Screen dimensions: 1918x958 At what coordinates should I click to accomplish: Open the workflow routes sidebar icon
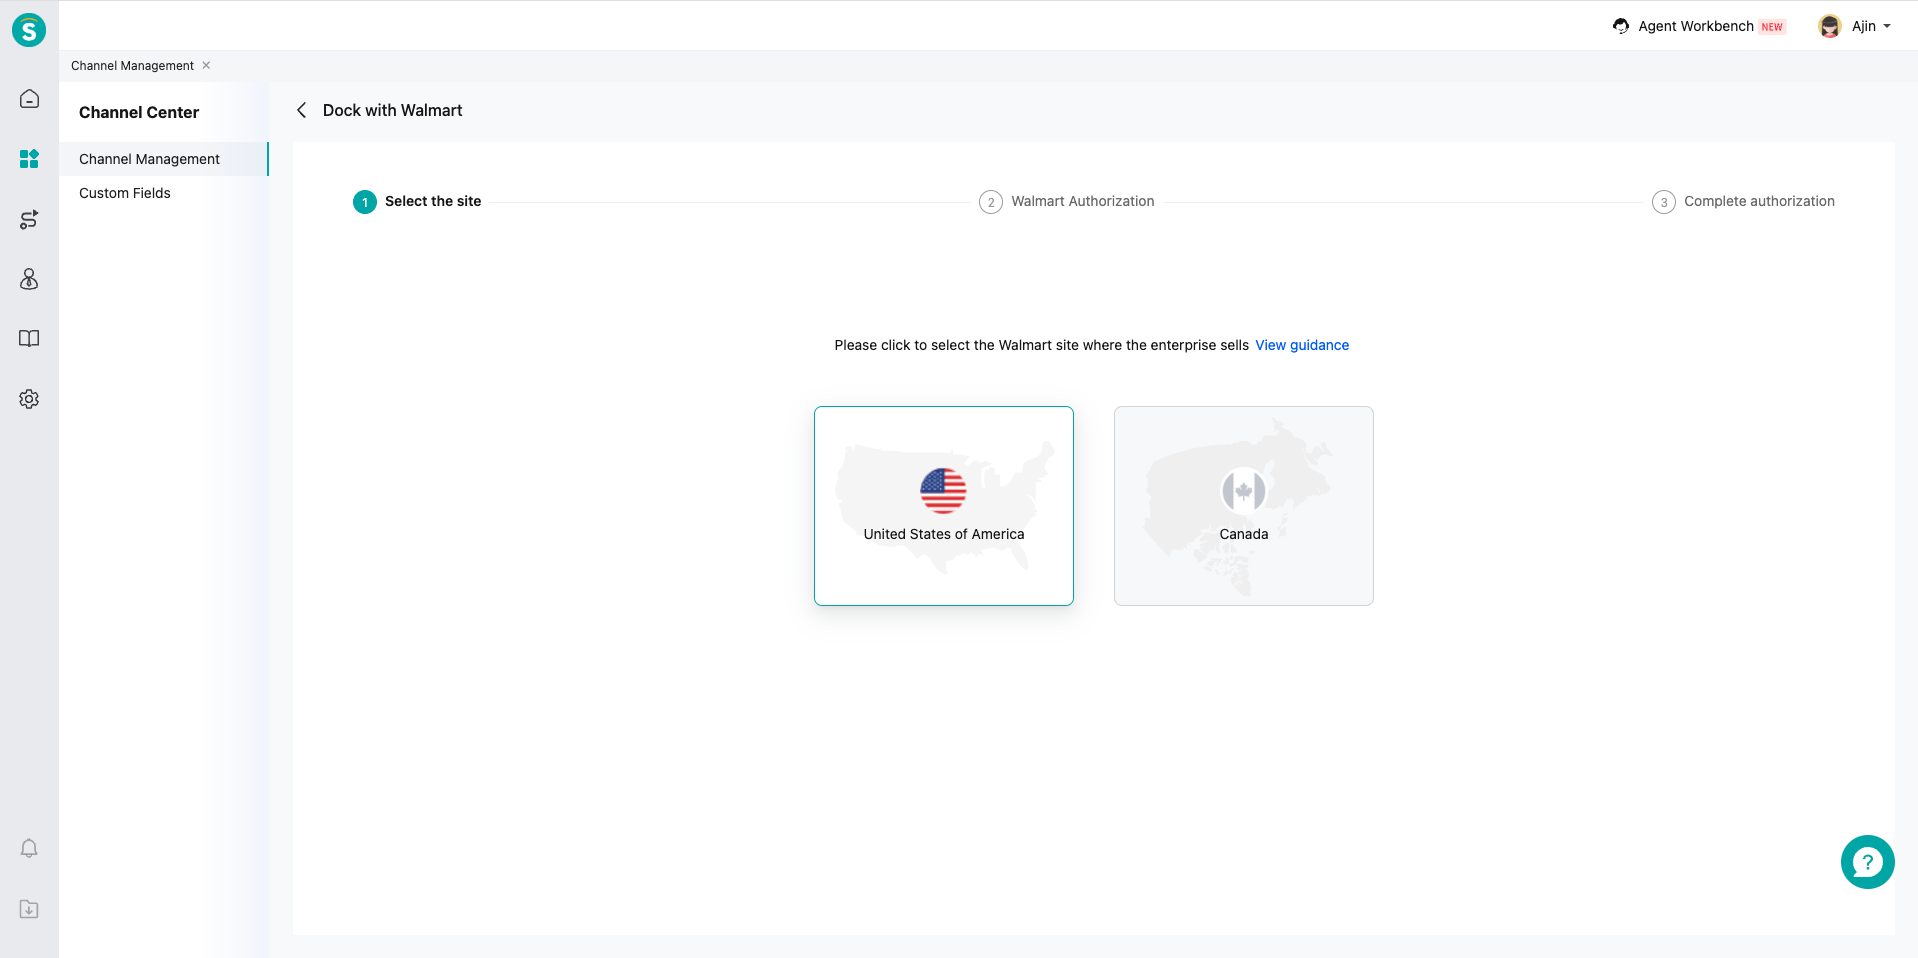pyautogui.click(x=29, y=220)
